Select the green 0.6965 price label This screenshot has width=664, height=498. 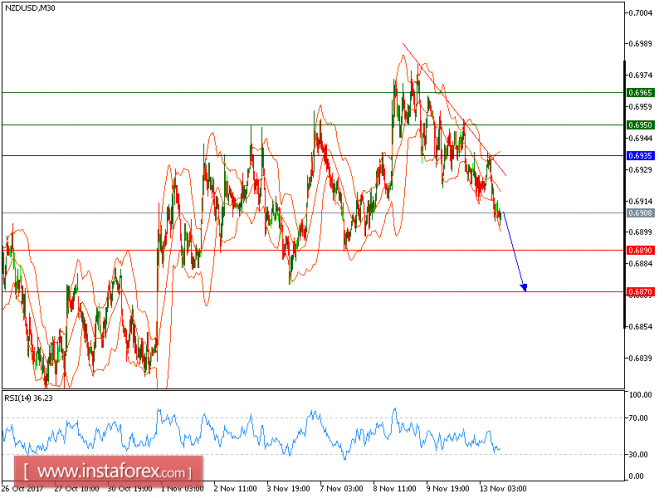(640, 93)
